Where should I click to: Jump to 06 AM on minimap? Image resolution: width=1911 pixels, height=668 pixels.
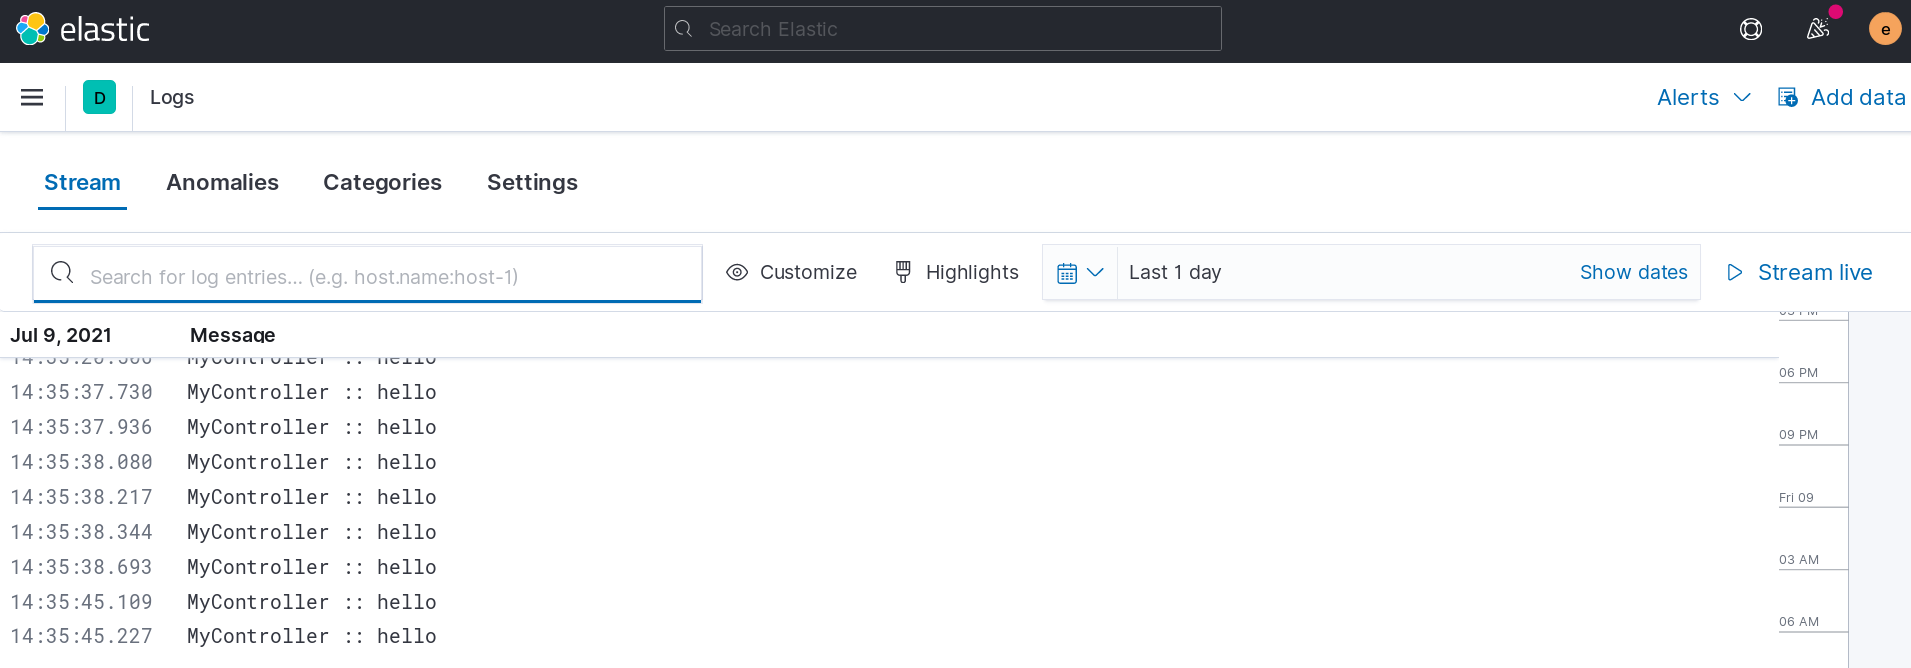click(1799, 622)
